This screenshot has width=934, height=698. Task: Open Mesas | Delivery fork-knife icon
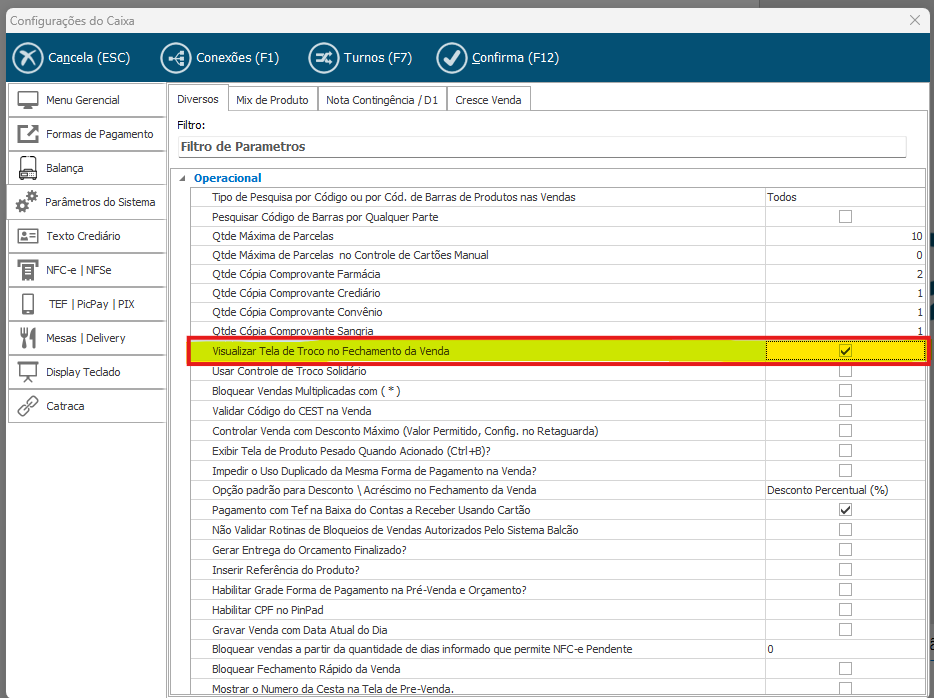(28, 338)
